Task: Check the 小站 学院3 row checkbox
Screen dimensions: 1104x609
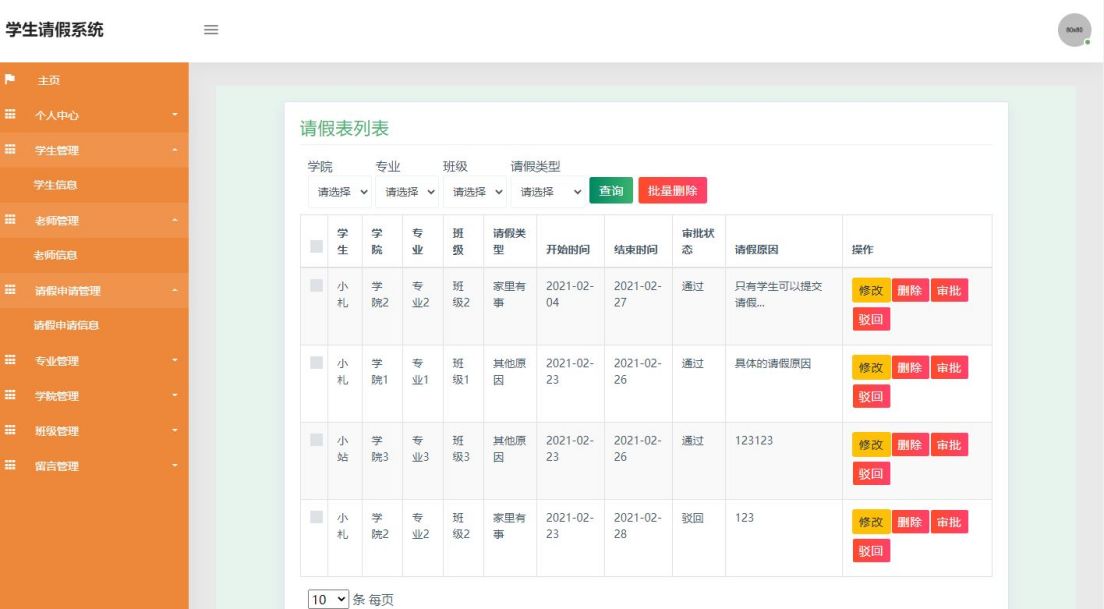Action: (316, 440)
